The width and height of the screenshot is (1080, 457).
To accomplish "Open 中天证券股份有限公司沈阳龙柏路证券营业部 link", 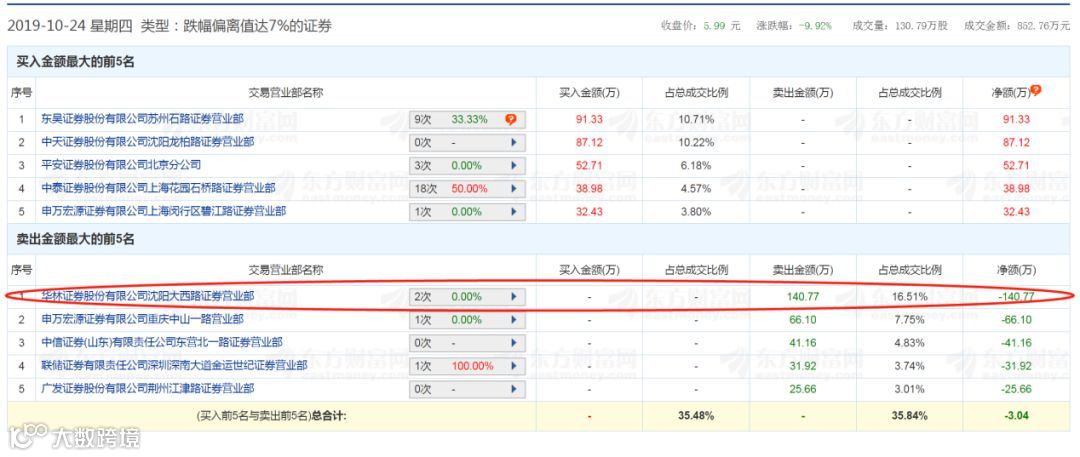I will pos(147,142).
